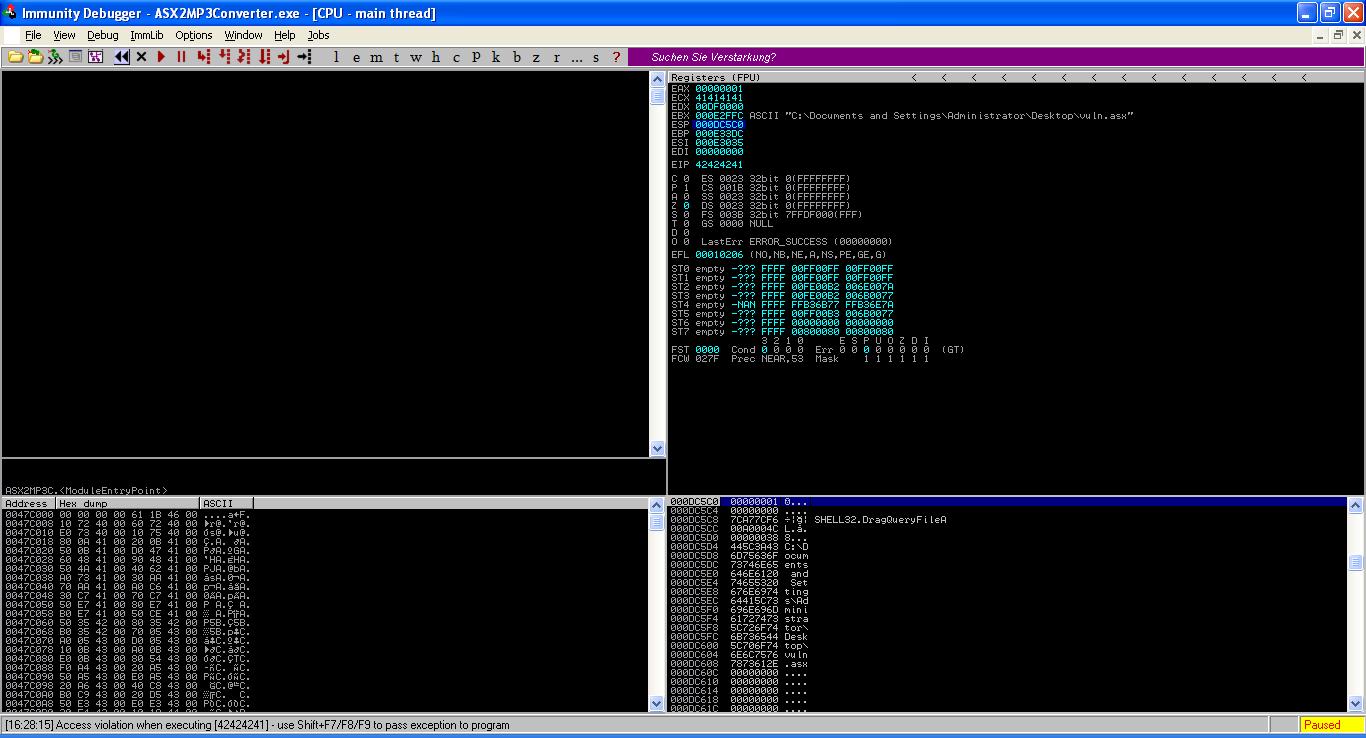The image size is (1366, 738).
Task: Show Log window with 'l' button
Action: tap(336, 57)
